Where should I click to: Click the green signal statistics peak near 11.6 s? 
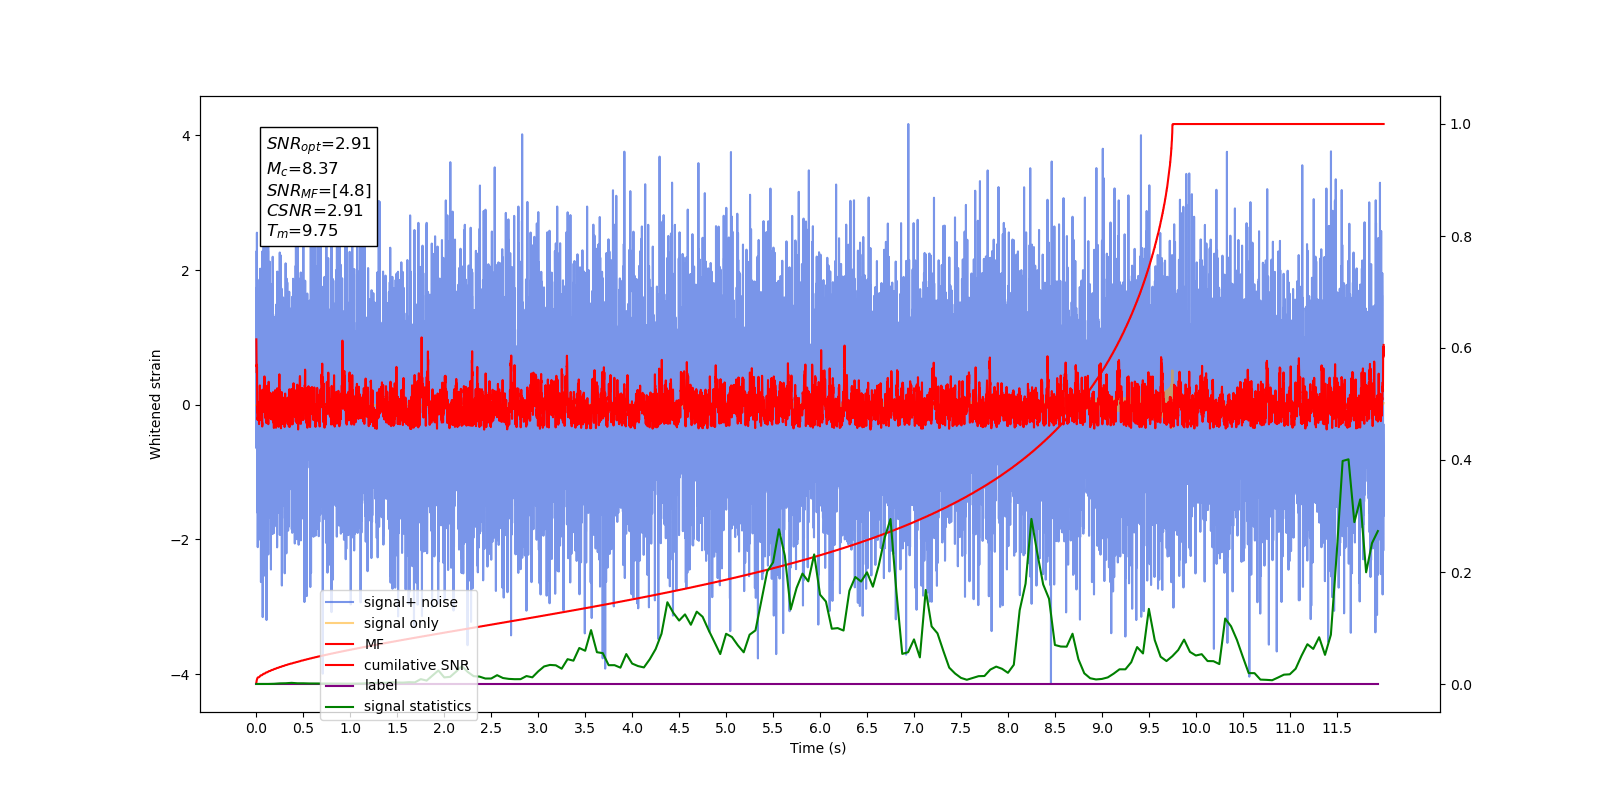(x=1346, y=460)
